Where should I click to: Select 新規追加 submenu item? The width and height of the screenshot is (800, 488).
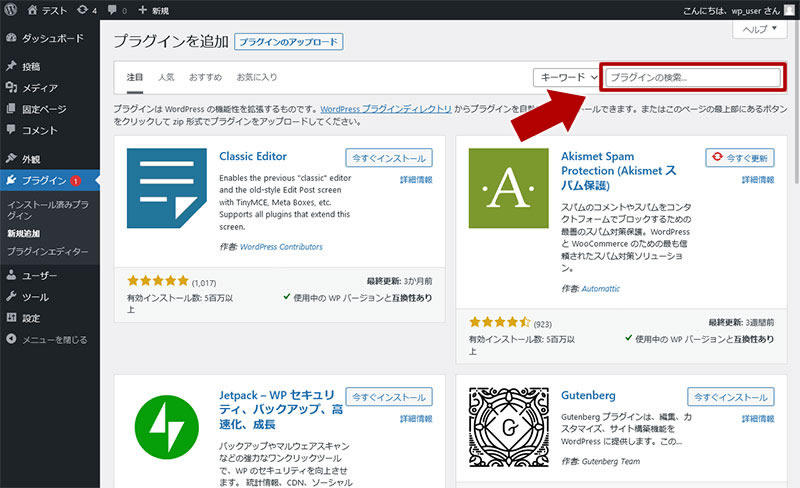23,233
